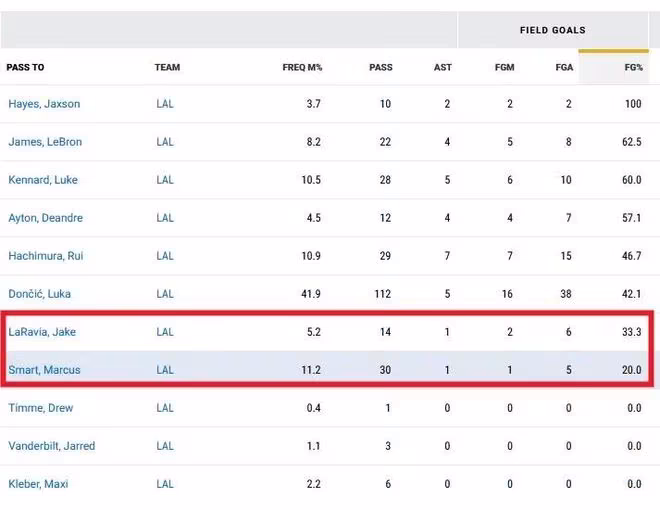Click LAL team link in Hayes row
Screen dimensions: 660x510
tap(165, 104)
